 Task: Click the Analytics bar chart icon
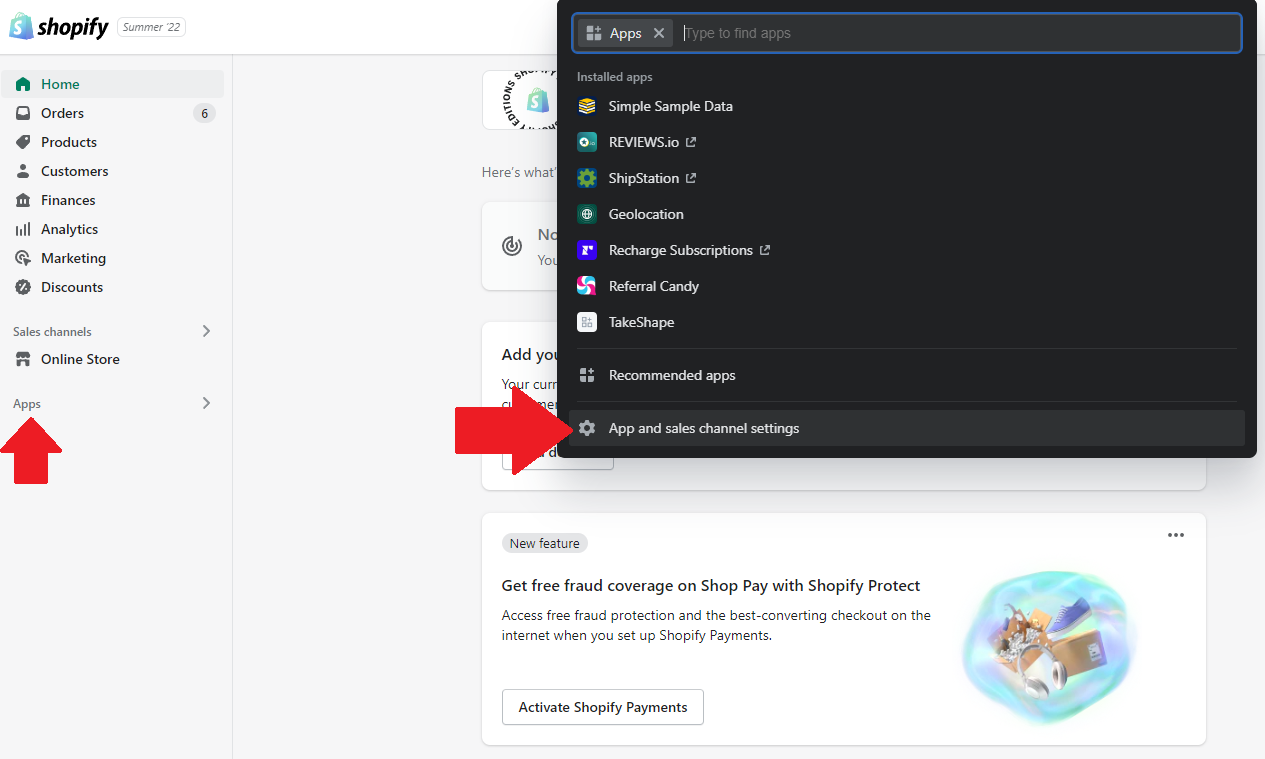[x=23, y=229]
